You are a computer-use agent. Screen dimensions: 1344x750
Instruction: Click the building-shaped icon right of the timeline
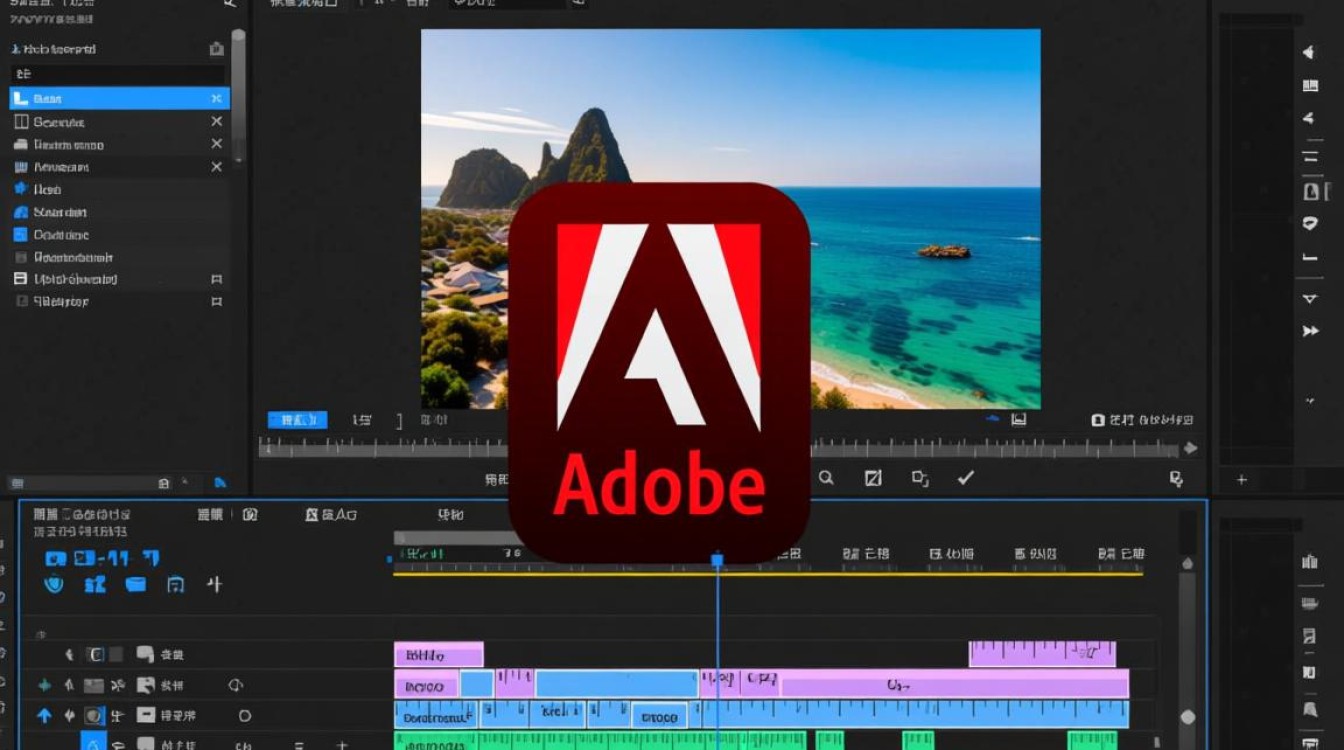click(1309, 562)
